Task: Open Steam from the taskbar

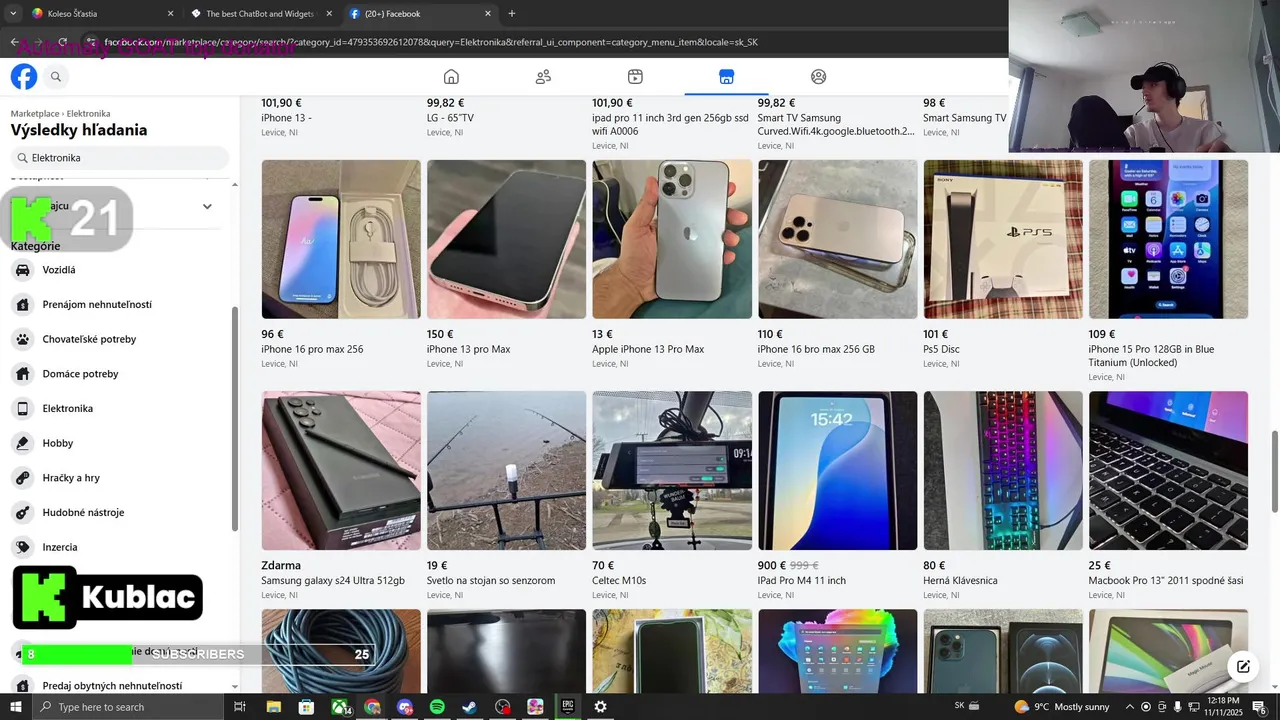Action: pyautogui.click(x=469, y=707)
